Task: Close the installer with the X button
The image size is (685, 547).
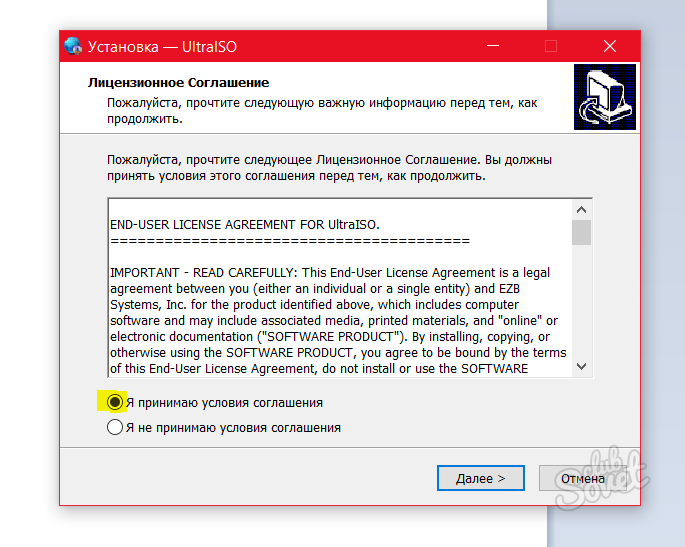Action: coord(610,47)
